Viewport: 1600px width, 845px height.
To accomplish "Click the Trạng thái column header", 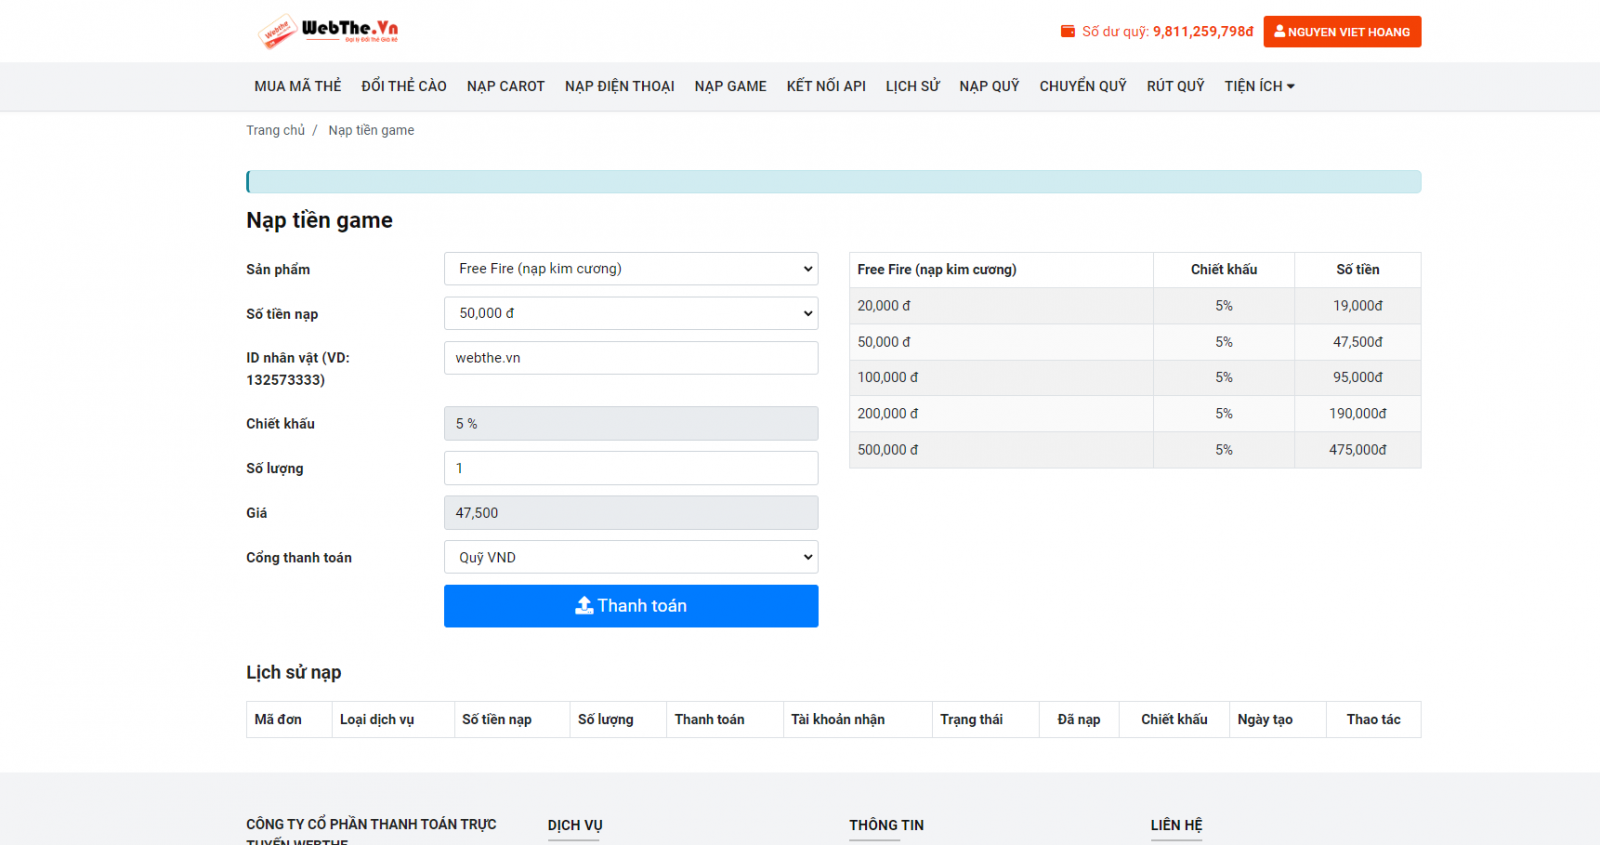I will (985, 720).
